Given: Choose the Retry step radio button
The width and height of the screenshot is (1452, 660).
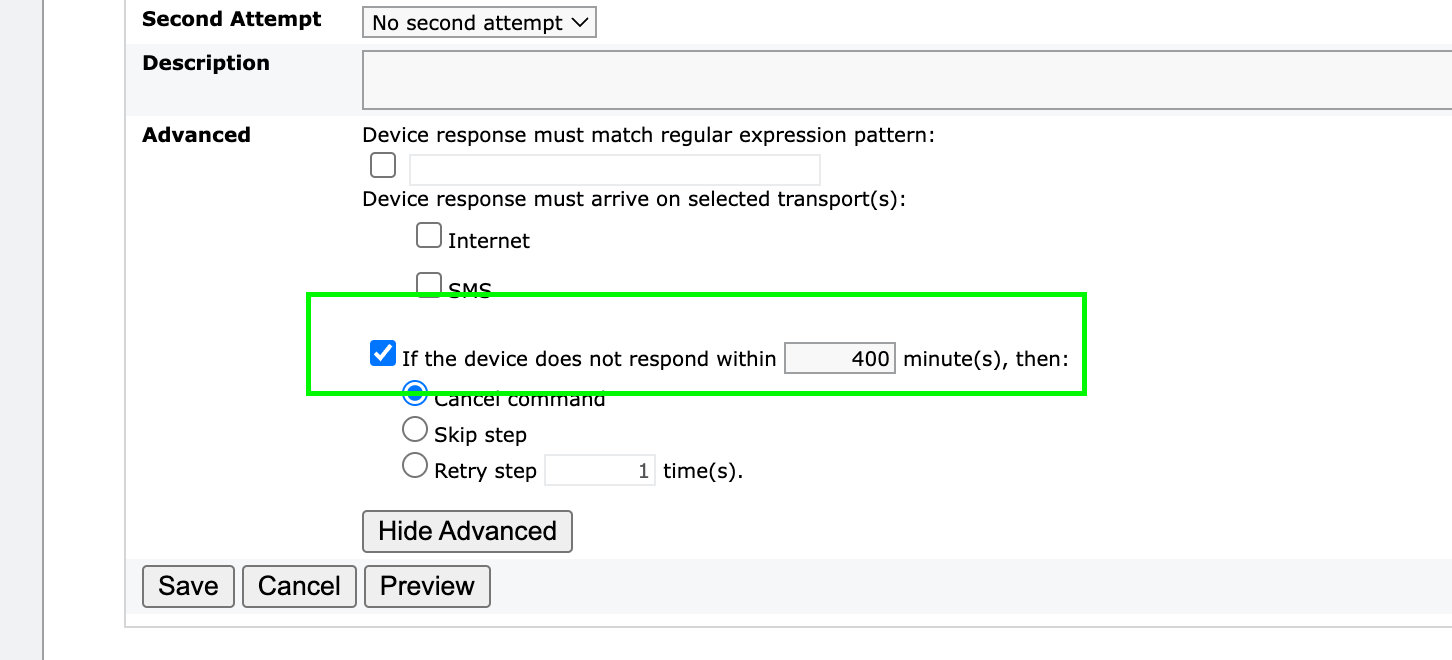Looking at the screenshot, I should pyautogui.click(x=415, y=465).
